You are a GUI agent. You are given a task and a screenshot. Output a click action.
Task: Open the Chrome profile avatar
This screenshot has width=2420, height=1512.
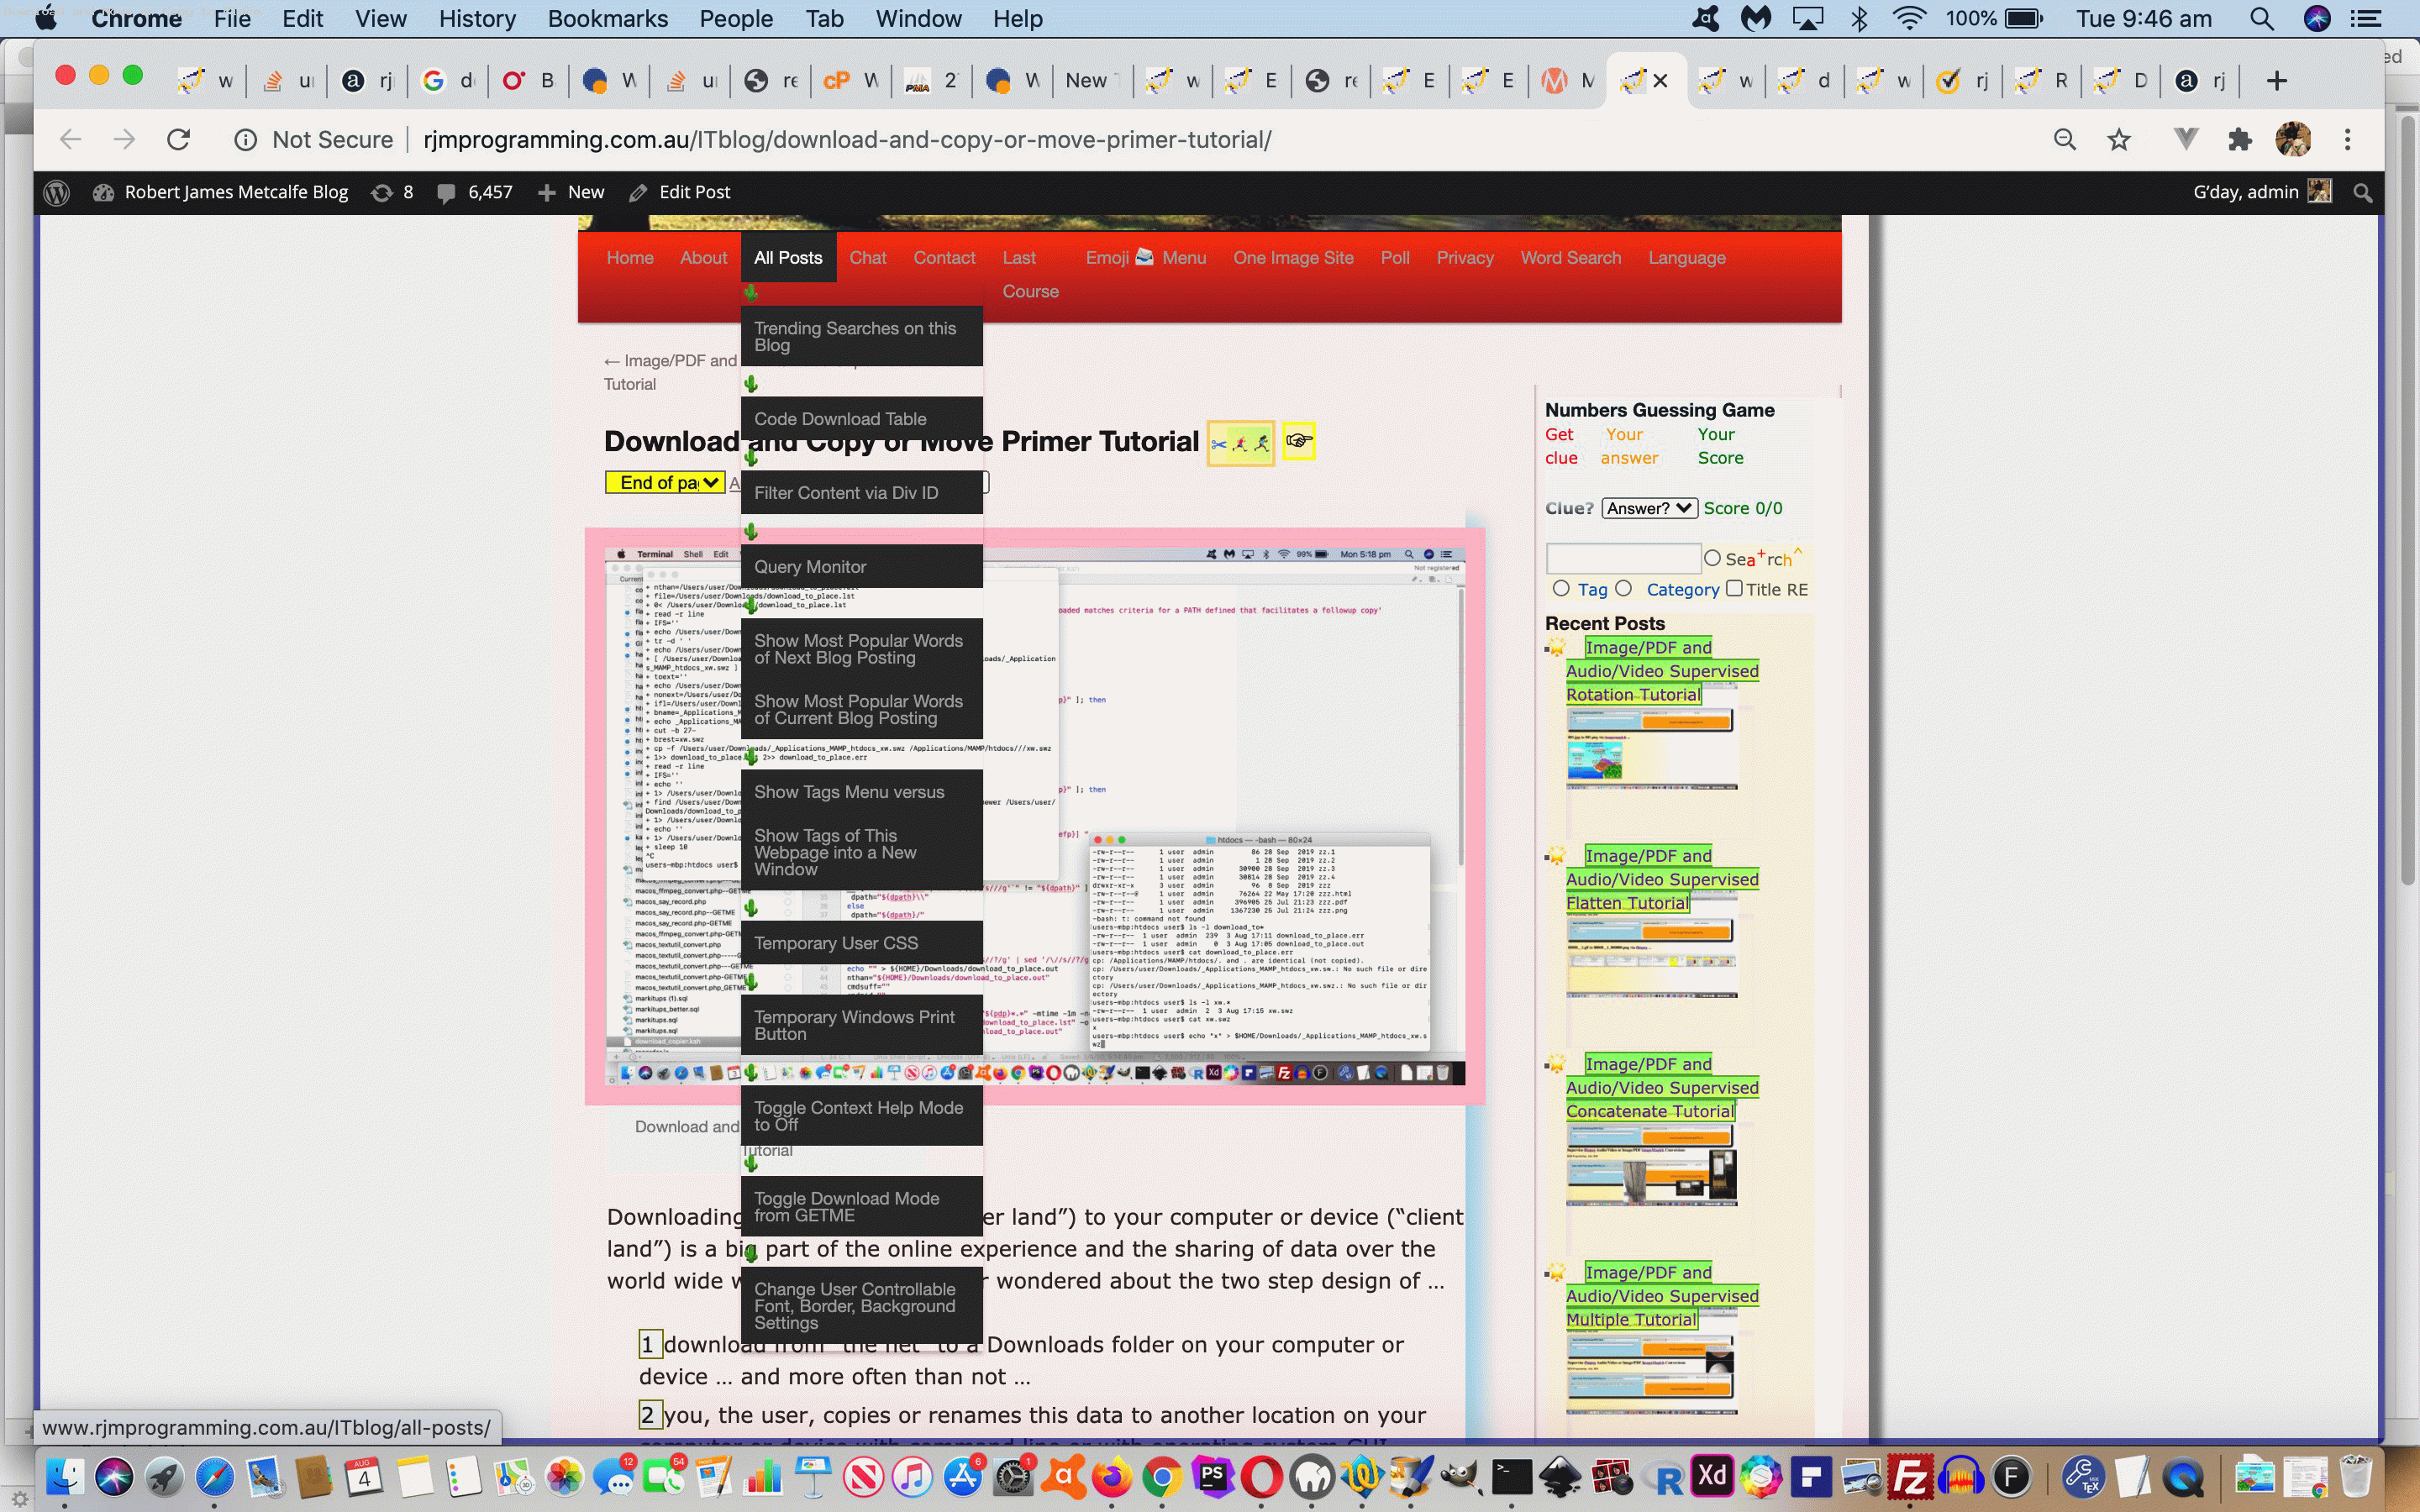coord(2293,140)
